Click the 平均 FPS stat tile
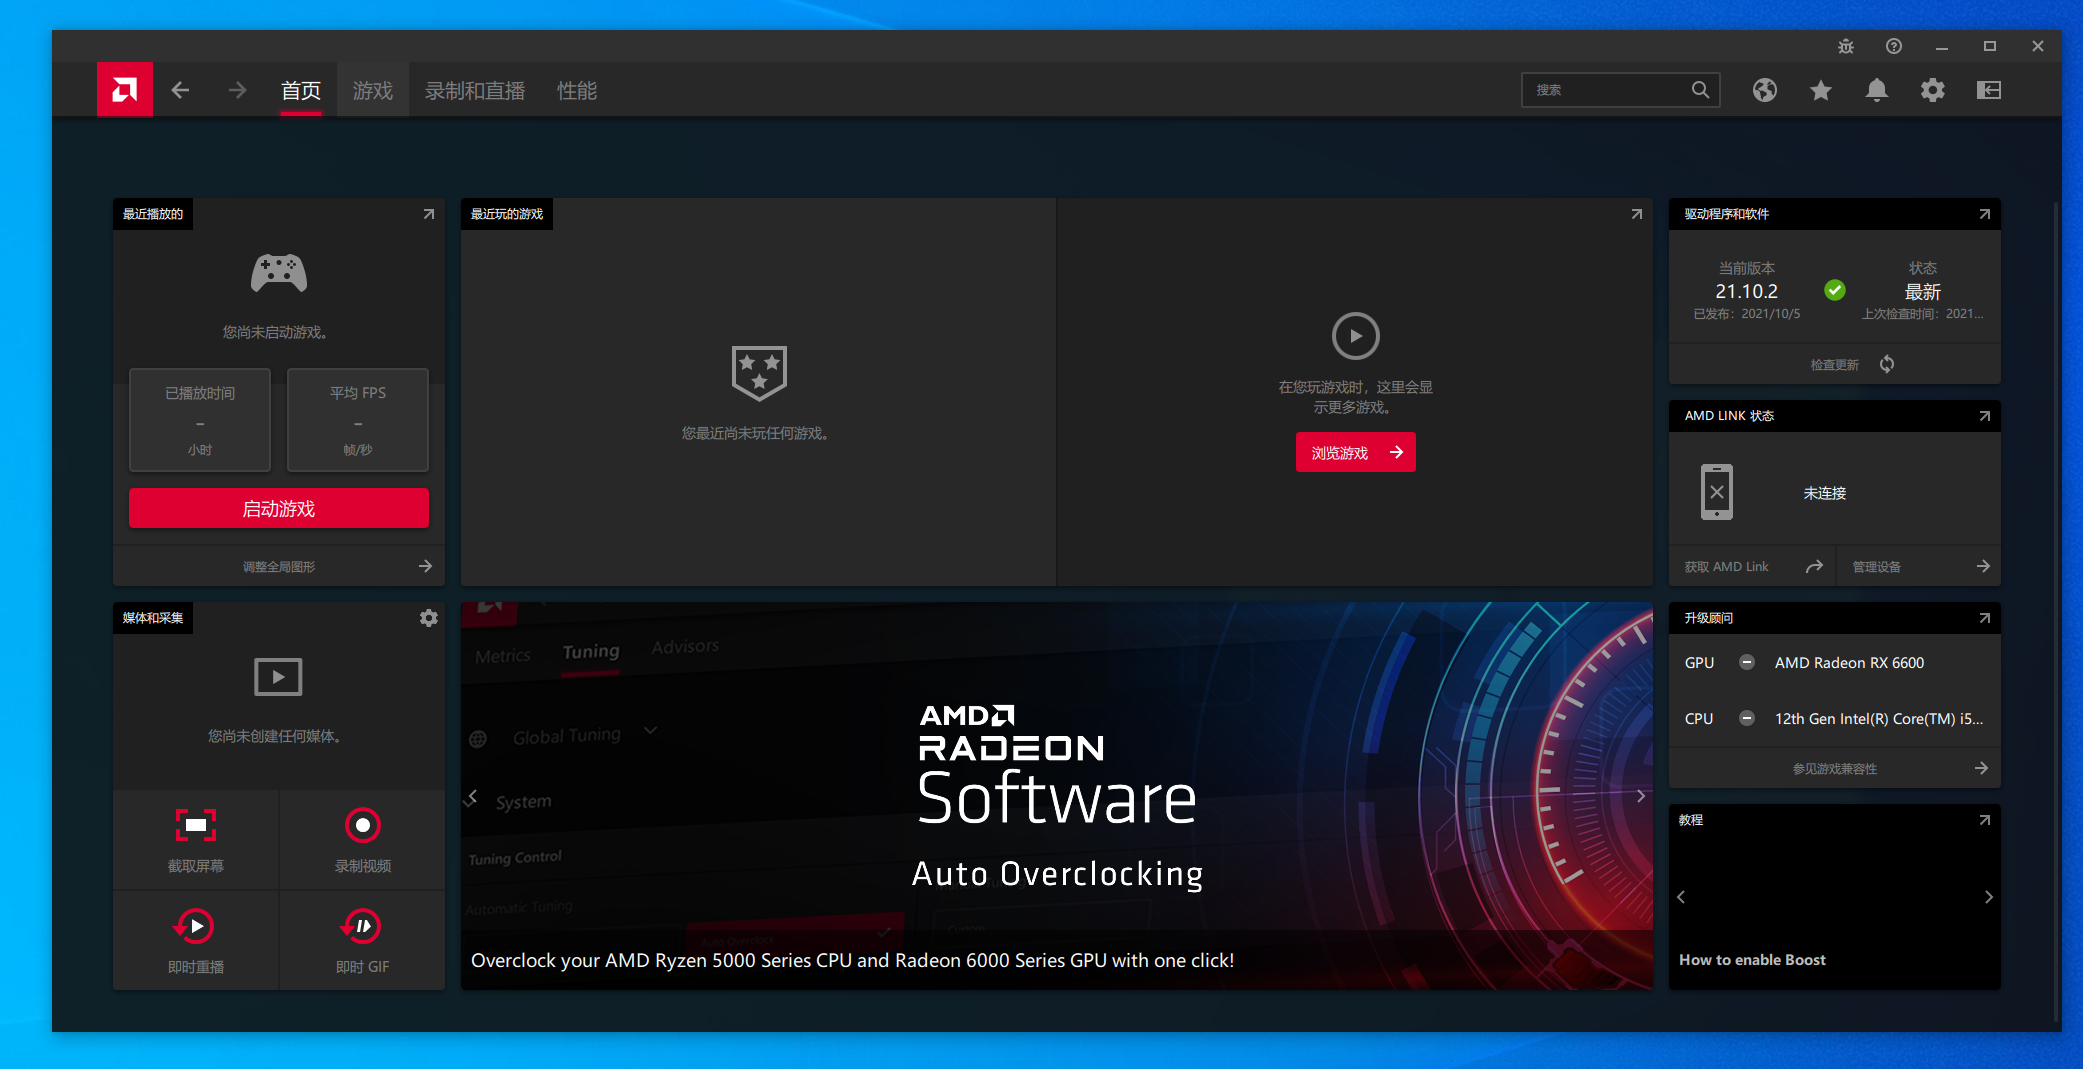The height and width of the screenshot is (1069, 2083). click(358, 420)
